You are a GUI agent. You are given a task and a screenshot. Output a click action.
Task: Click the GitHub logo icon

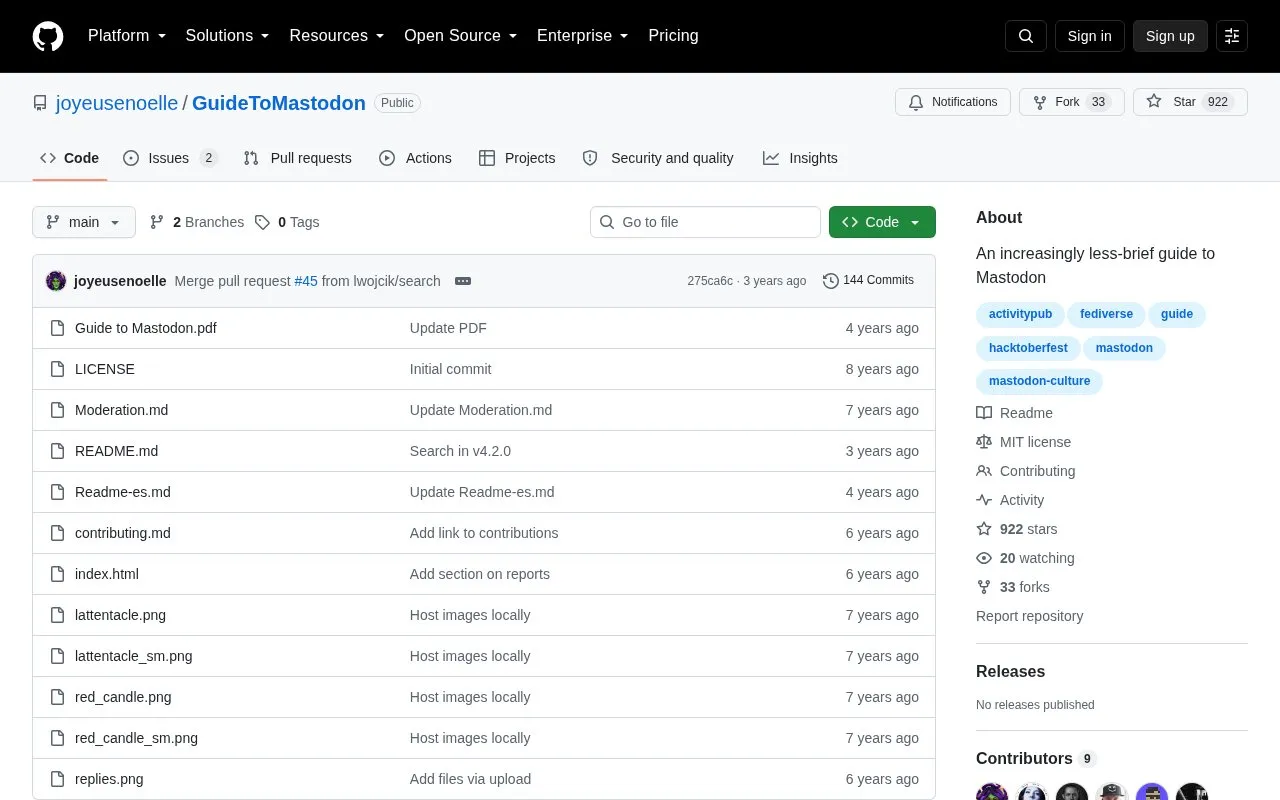click(x=48, y=36)
